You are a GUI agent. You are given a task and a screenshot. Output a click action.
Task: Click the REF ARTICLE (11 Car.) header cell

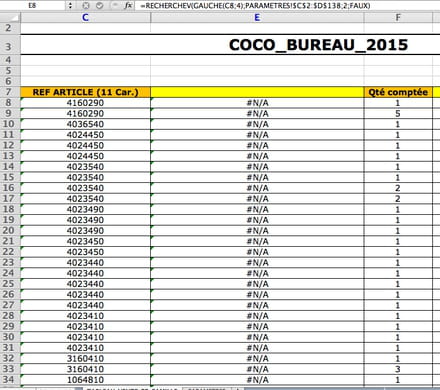tap(85, 92)
